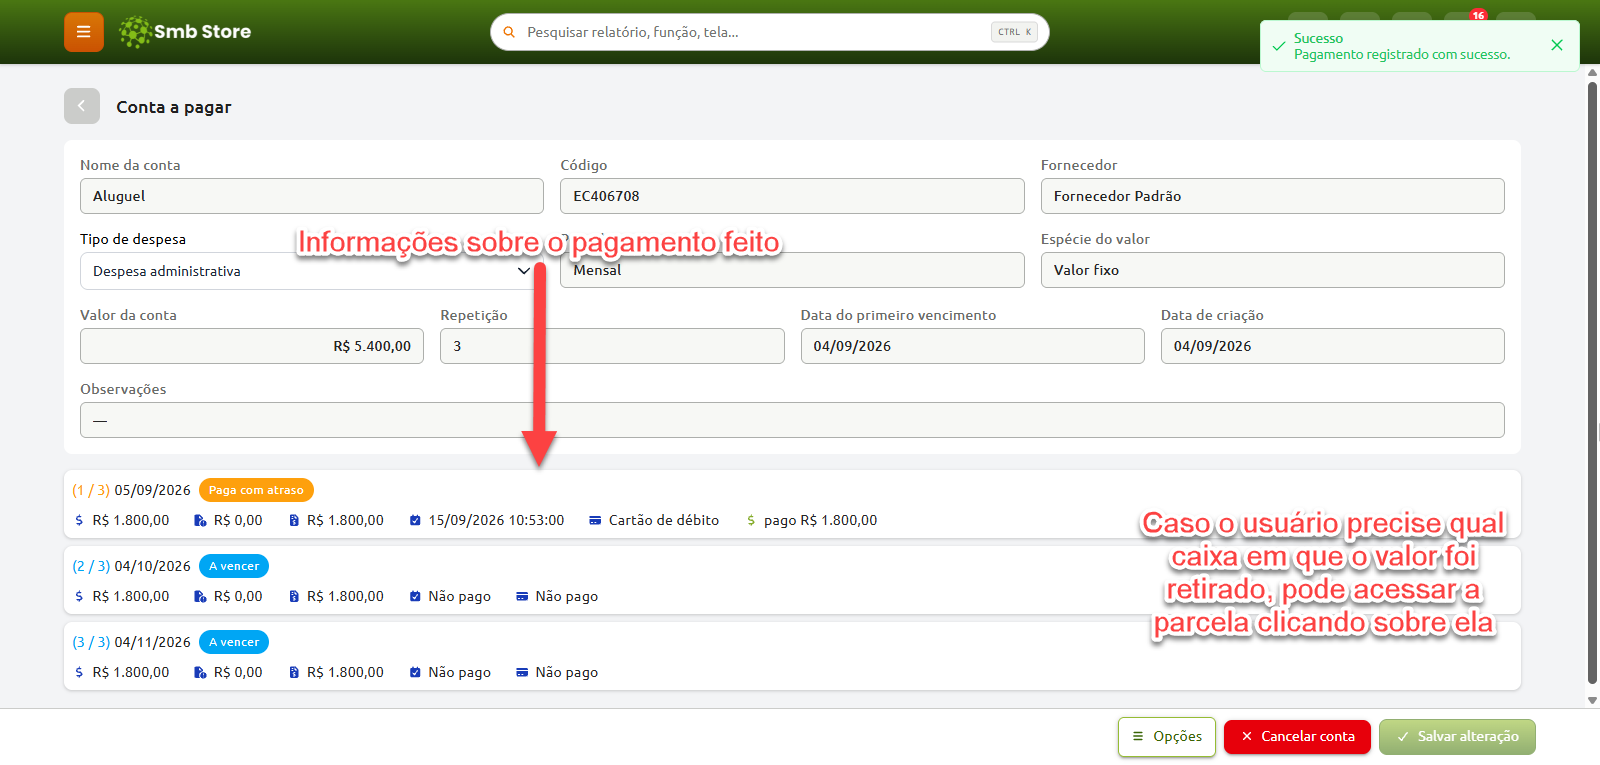Click the total icon in the 04/10/2026 installment

tap(294, 596)
